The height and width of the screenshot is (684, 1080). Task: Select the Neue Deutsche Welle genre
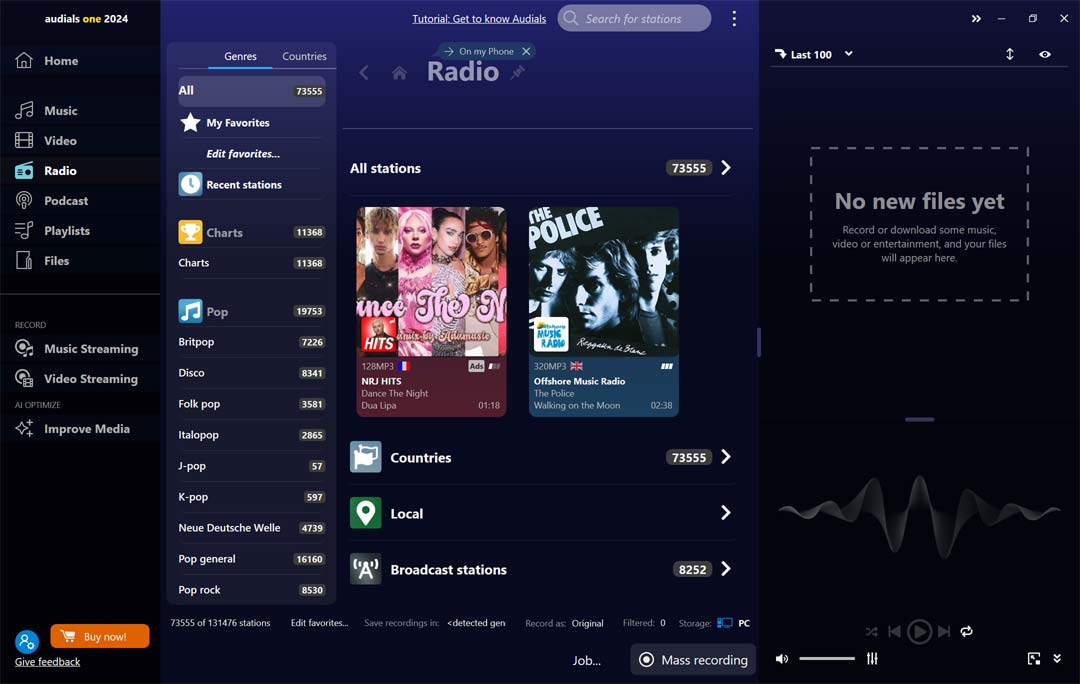tap(251, 528)
